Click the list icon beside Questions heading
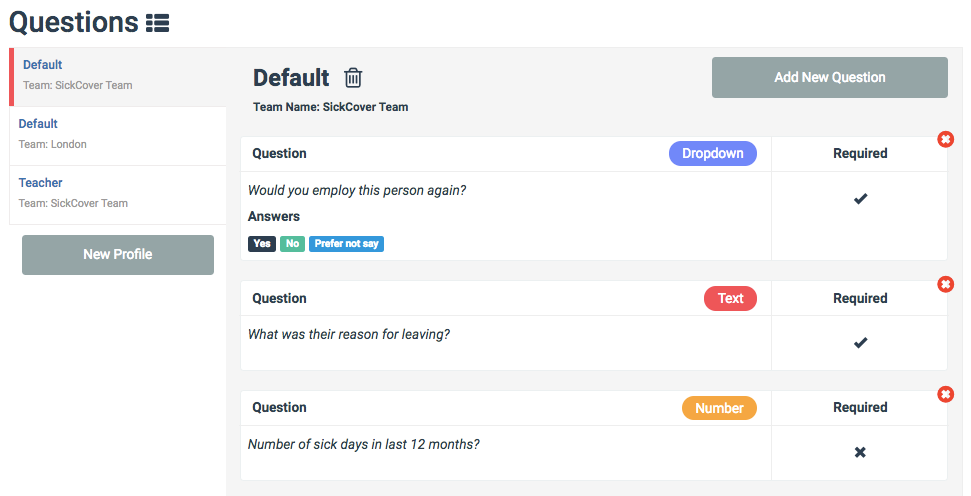Viewport: 971px width, 496px height. tap(157, 22)
